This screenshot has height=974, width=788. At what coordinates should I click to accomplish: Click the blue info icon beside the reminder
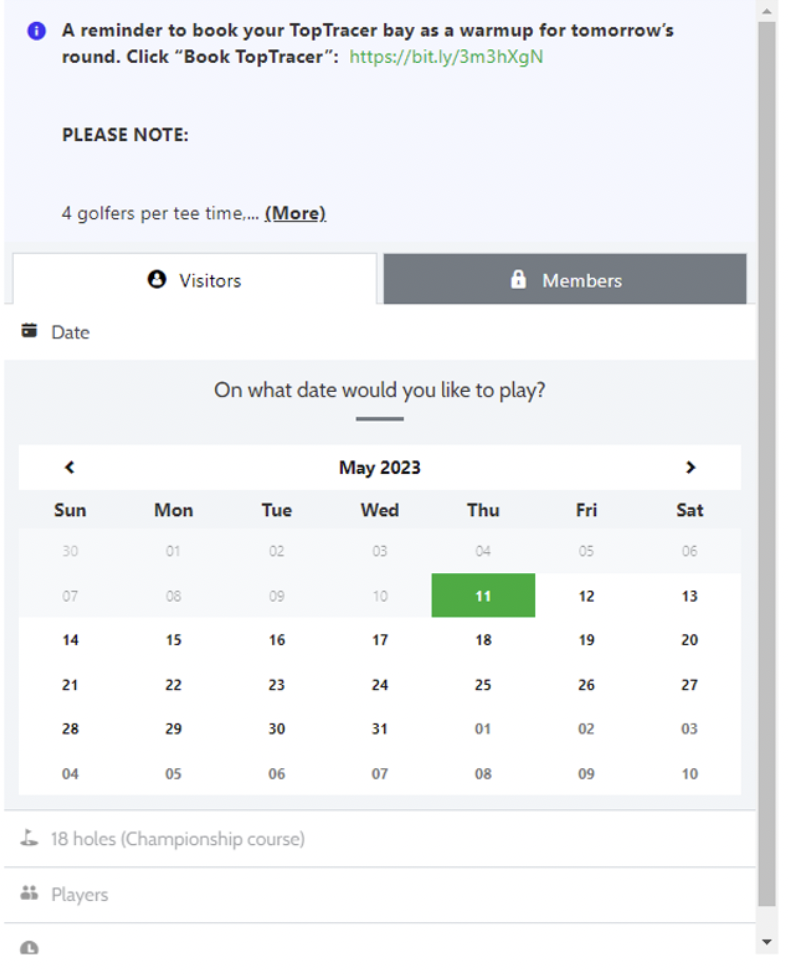click(37, 30)
